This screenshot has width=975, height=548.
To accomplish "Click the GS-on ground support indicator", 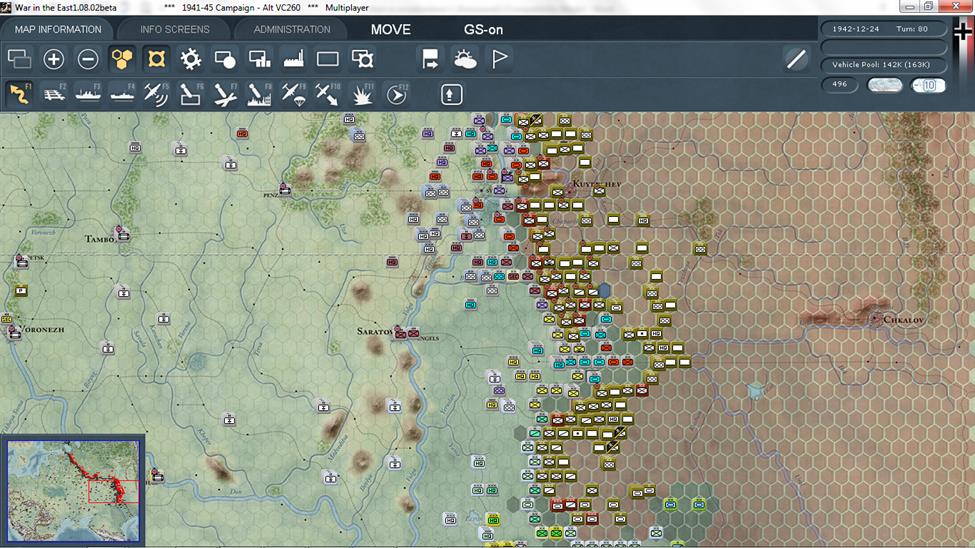I will pos(483,29).
